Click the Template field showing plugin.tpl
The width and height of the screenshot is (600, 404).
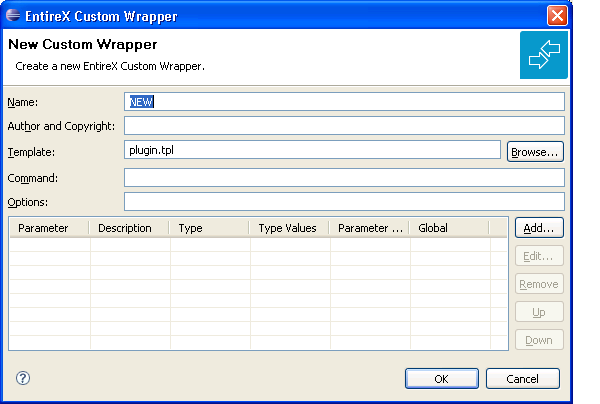[x=312, y=150]
